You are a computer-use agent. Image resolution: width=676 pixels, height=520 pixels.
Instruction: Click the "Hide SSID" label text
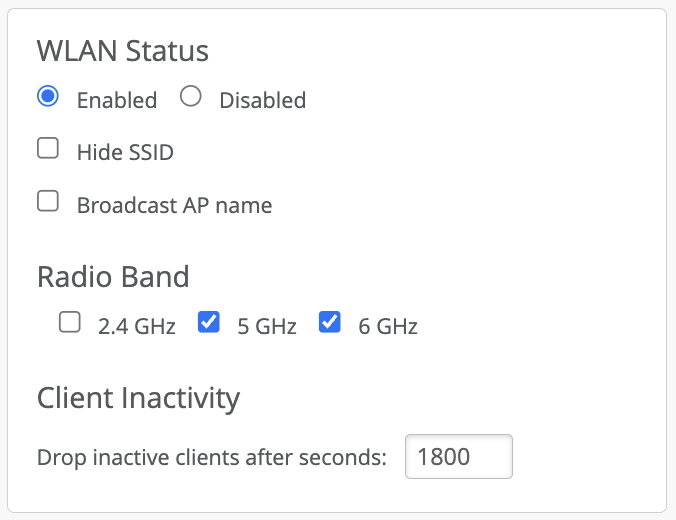point(125,153)
